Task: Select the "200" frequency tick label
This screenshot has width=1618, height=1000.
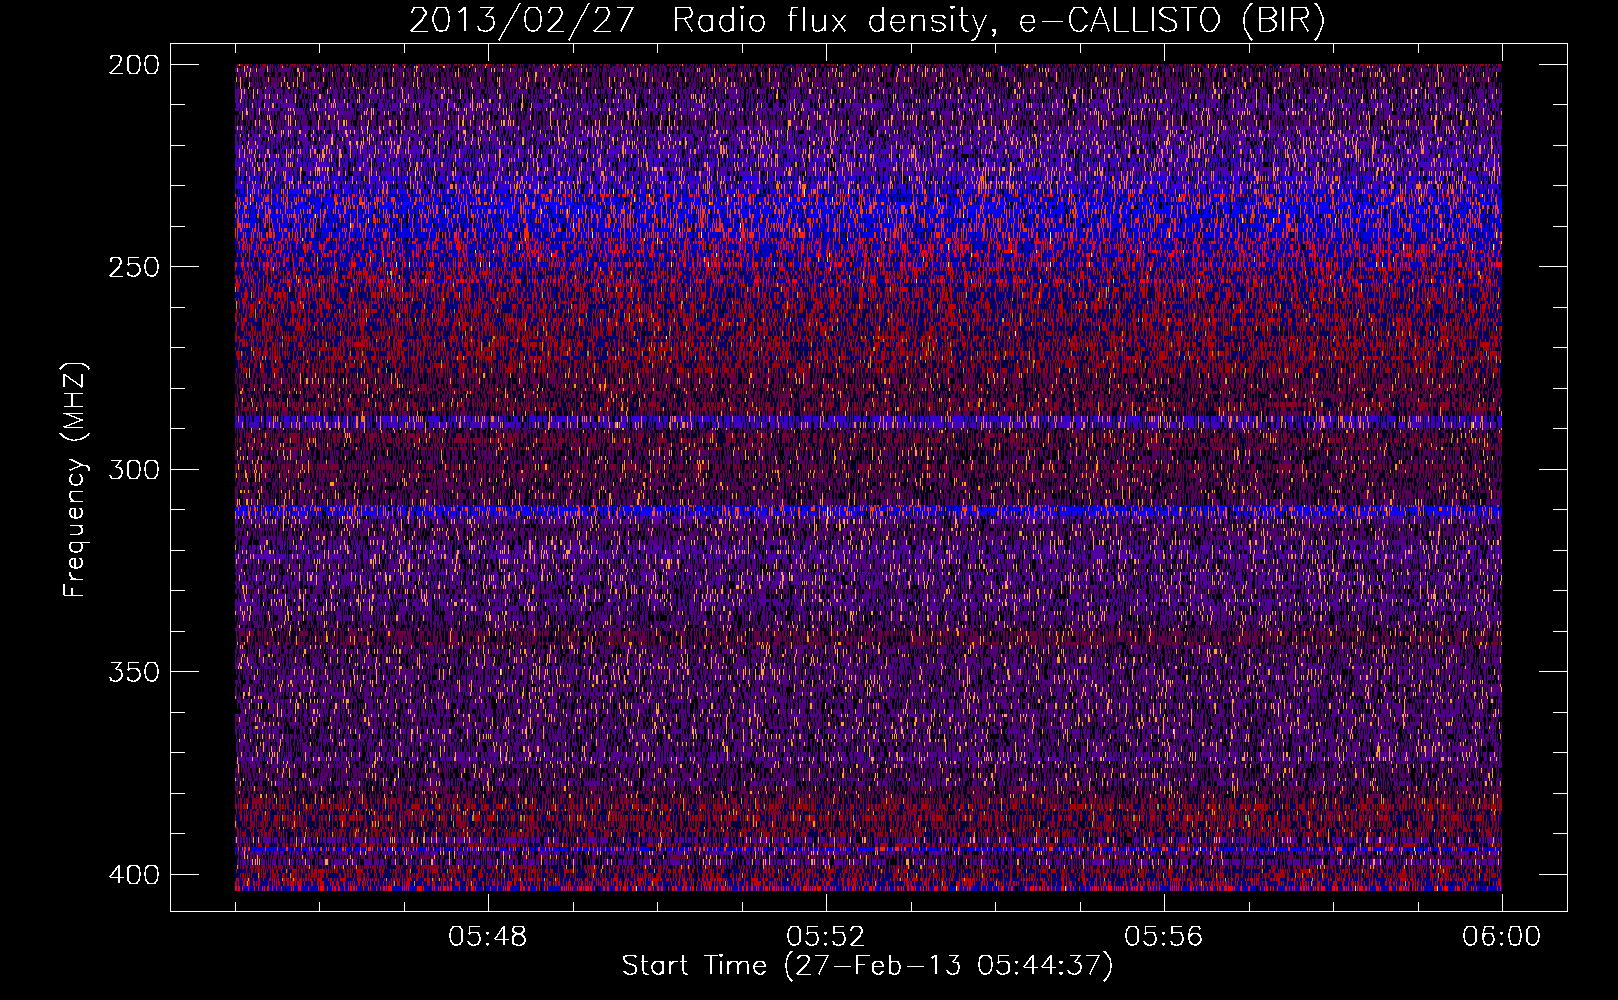Action: pos(133,65)
